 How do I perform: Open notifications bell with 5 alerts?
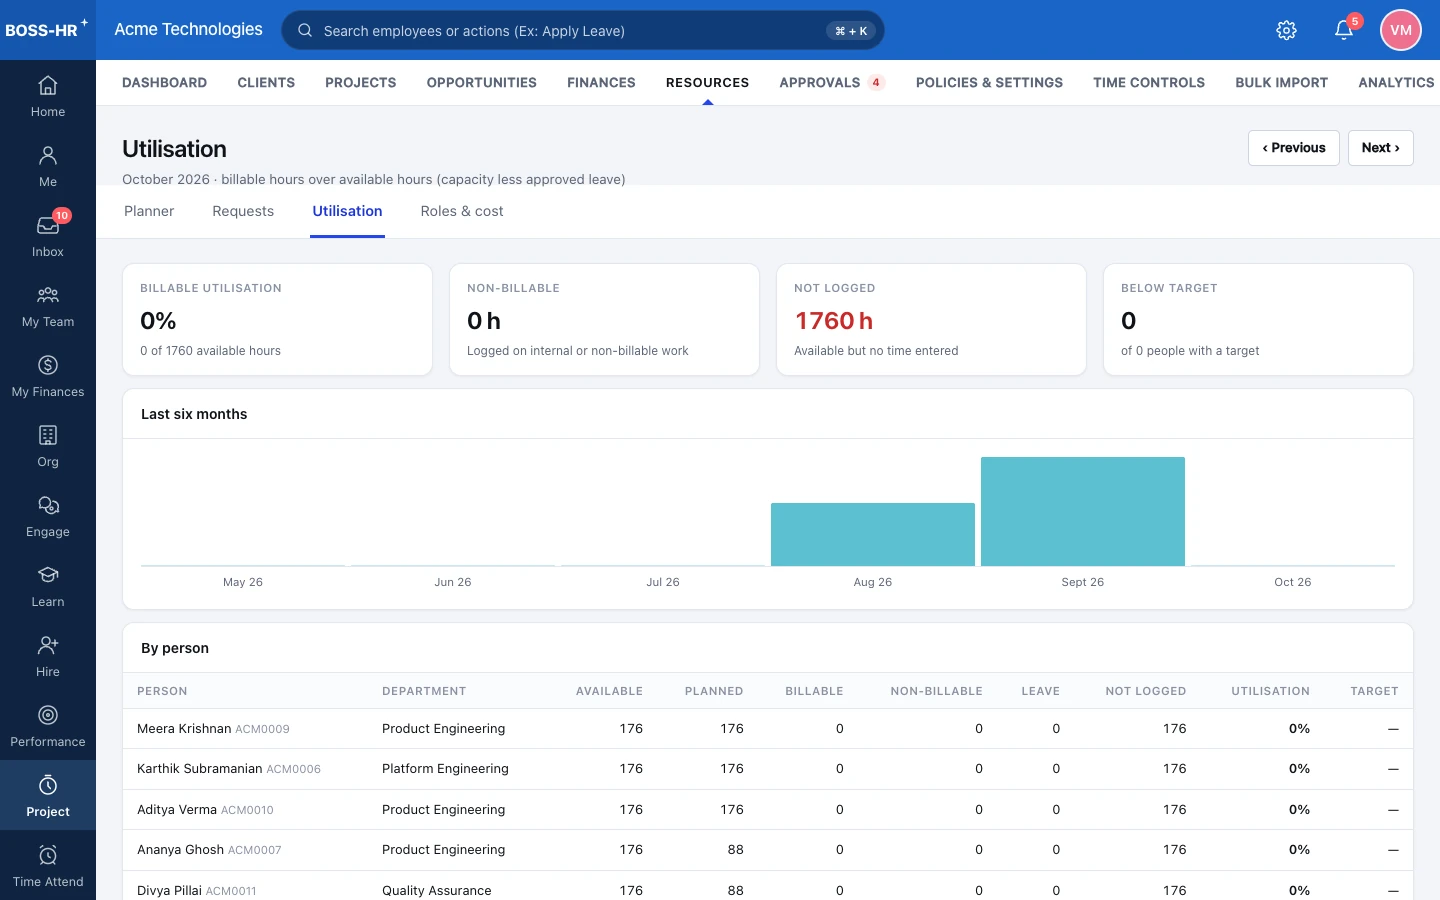pos(1344,30)
